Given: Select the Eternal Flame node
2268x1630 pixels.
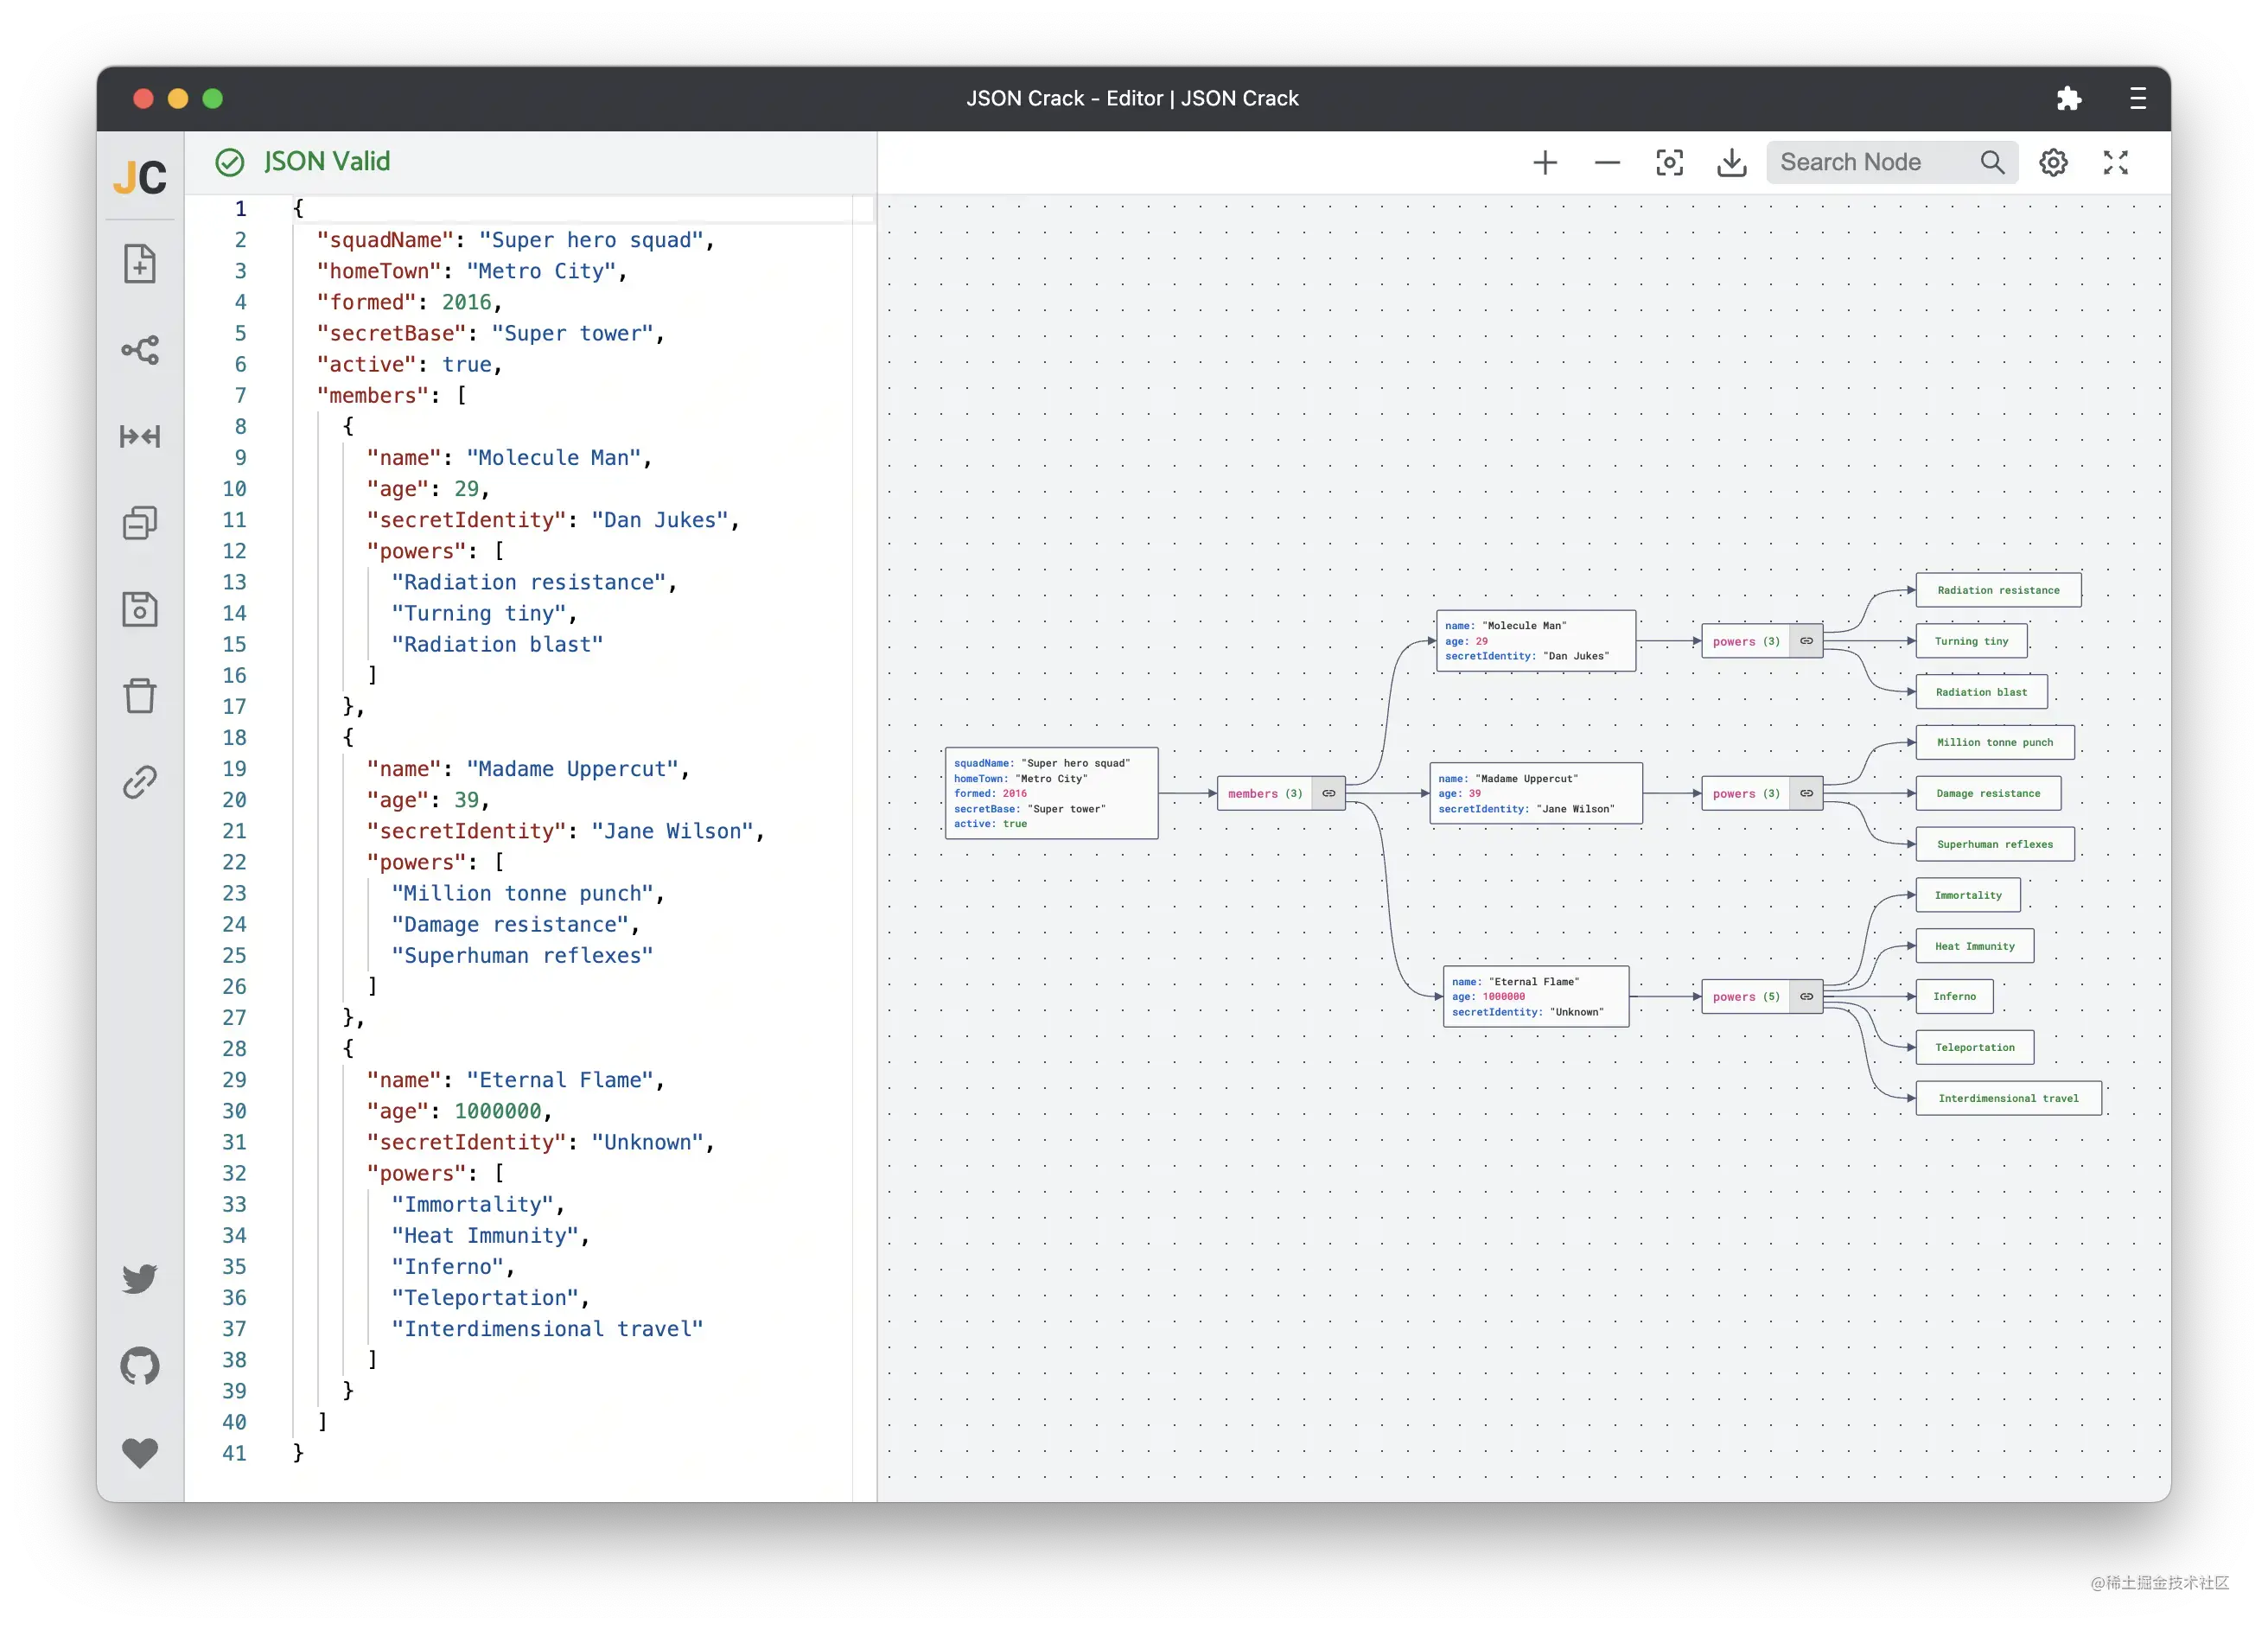Looking at the screenshot, I should click(1535, 996).
